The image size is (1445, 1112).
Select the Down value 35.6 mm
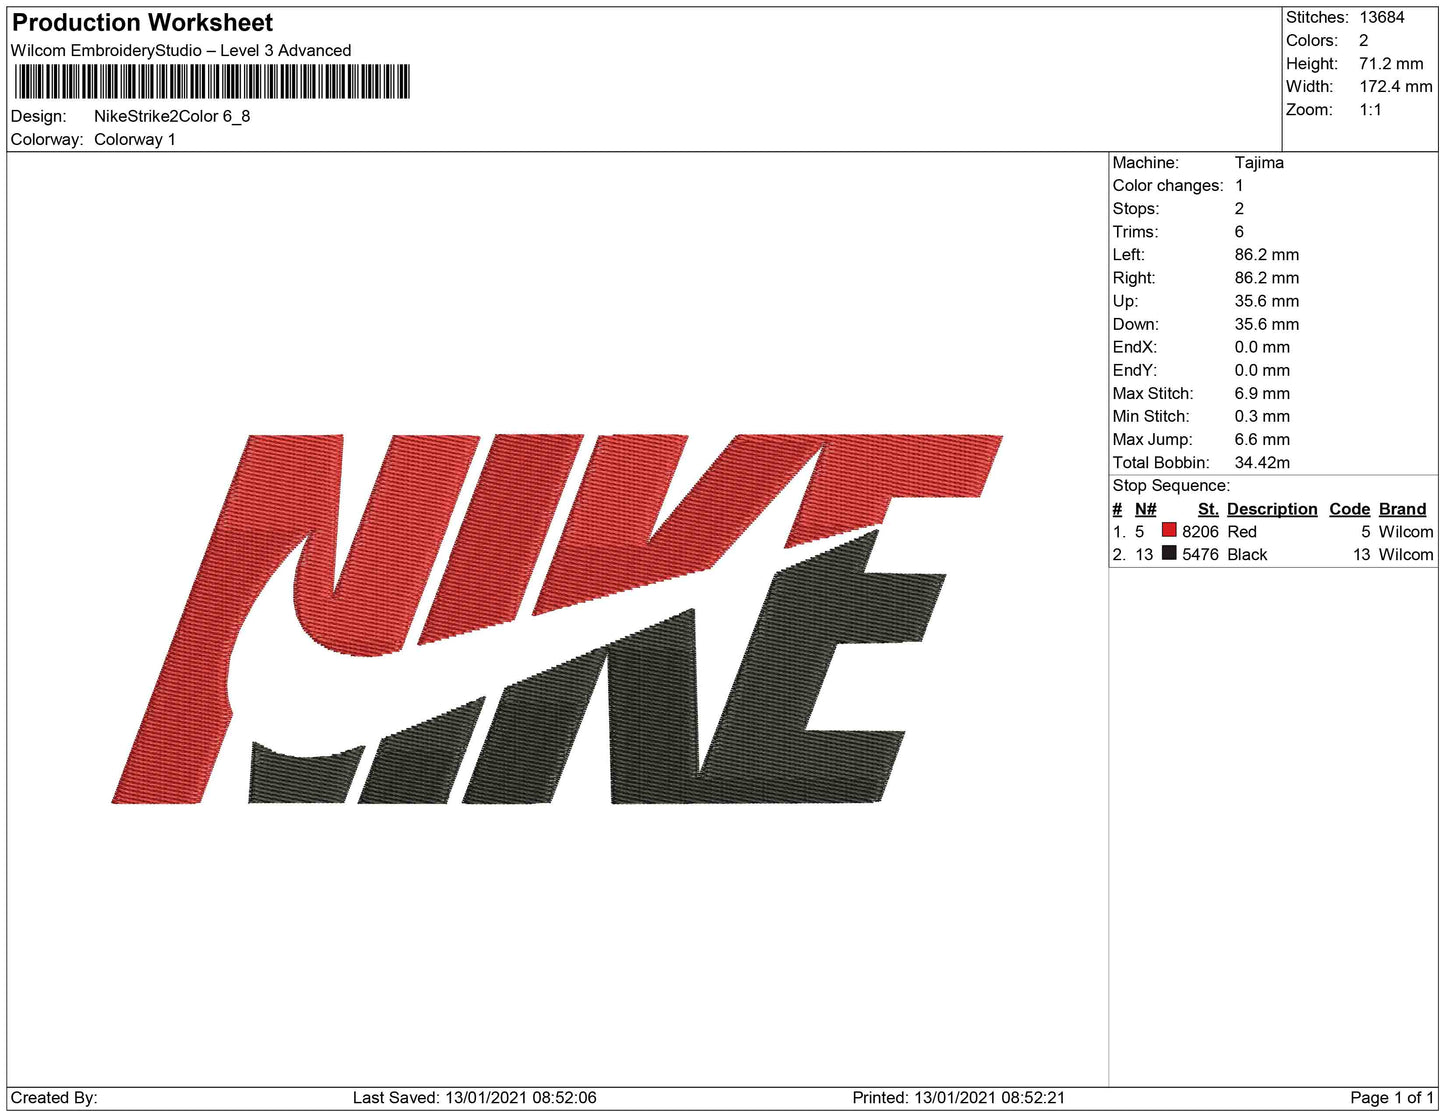pos(1267,323)
